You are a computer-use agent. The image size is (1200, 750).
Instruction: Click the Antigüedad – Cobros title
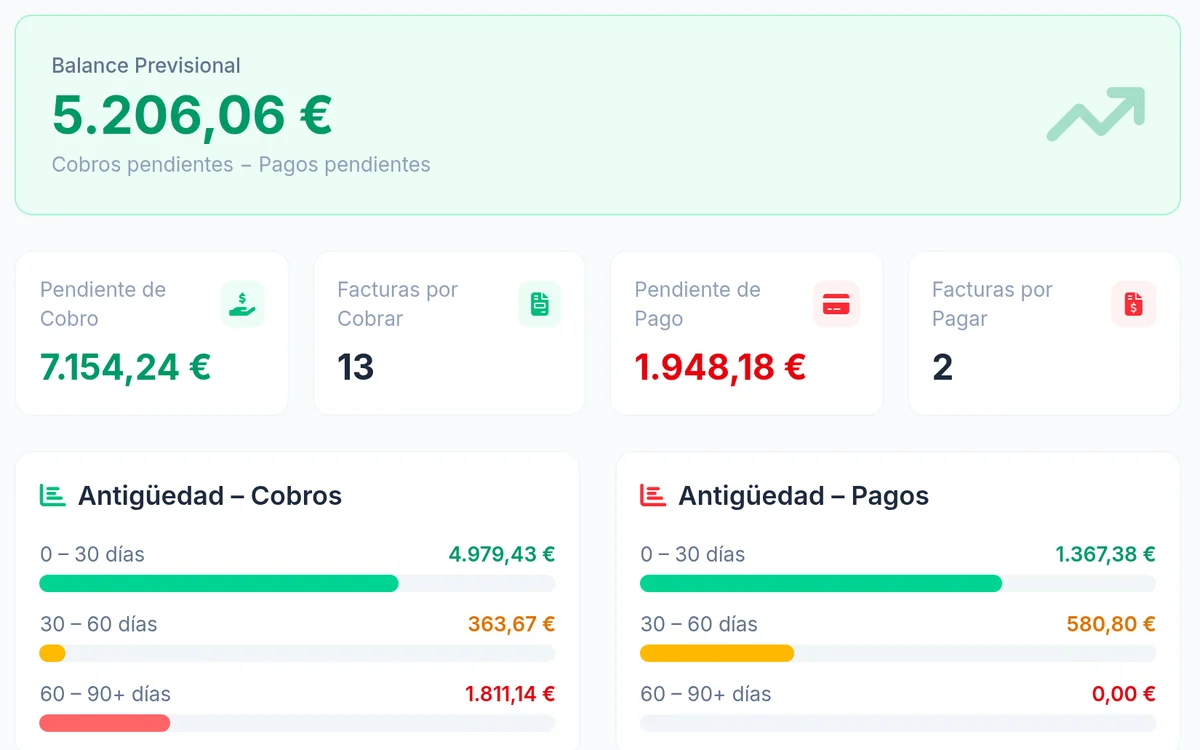click(210, 495)
